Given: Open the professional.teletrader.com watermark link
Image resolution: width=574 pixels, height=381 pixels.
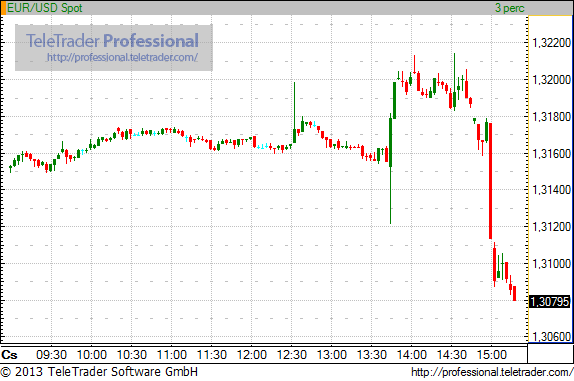Looking at the screenshot, I should 122,57.
